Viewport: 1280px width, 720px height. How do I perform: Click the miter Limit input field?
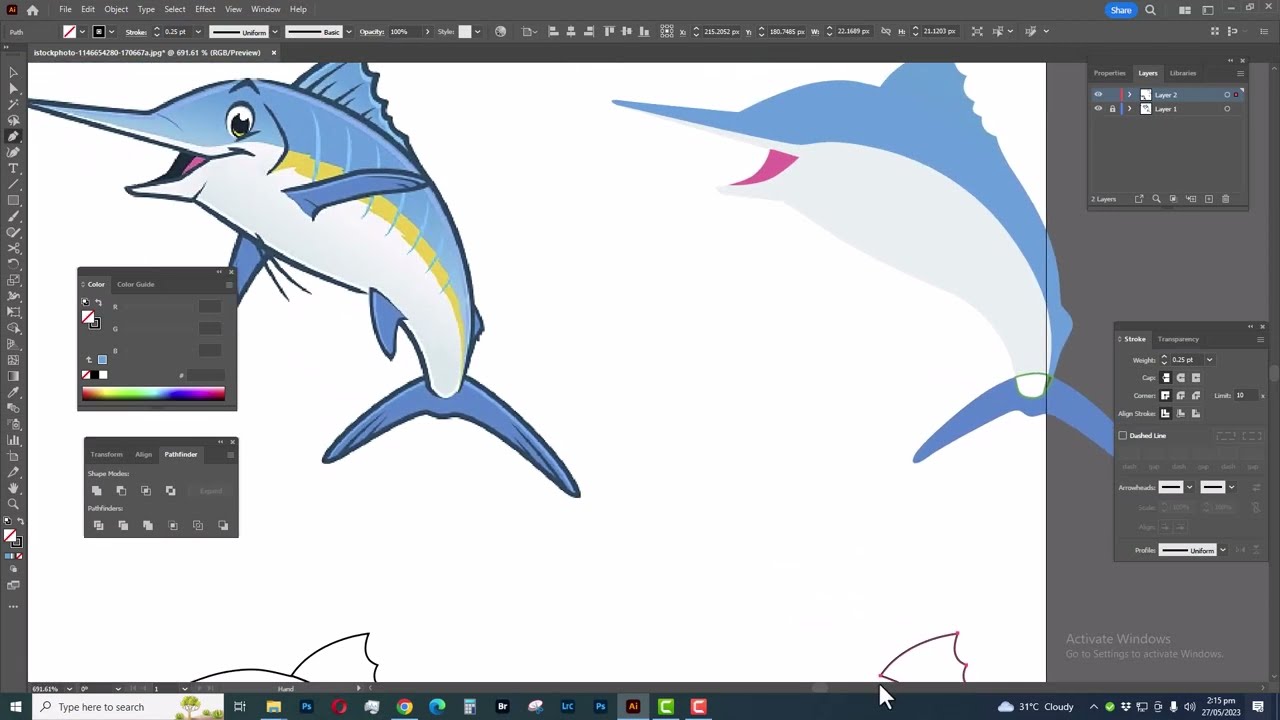(x=1246, y=396)
